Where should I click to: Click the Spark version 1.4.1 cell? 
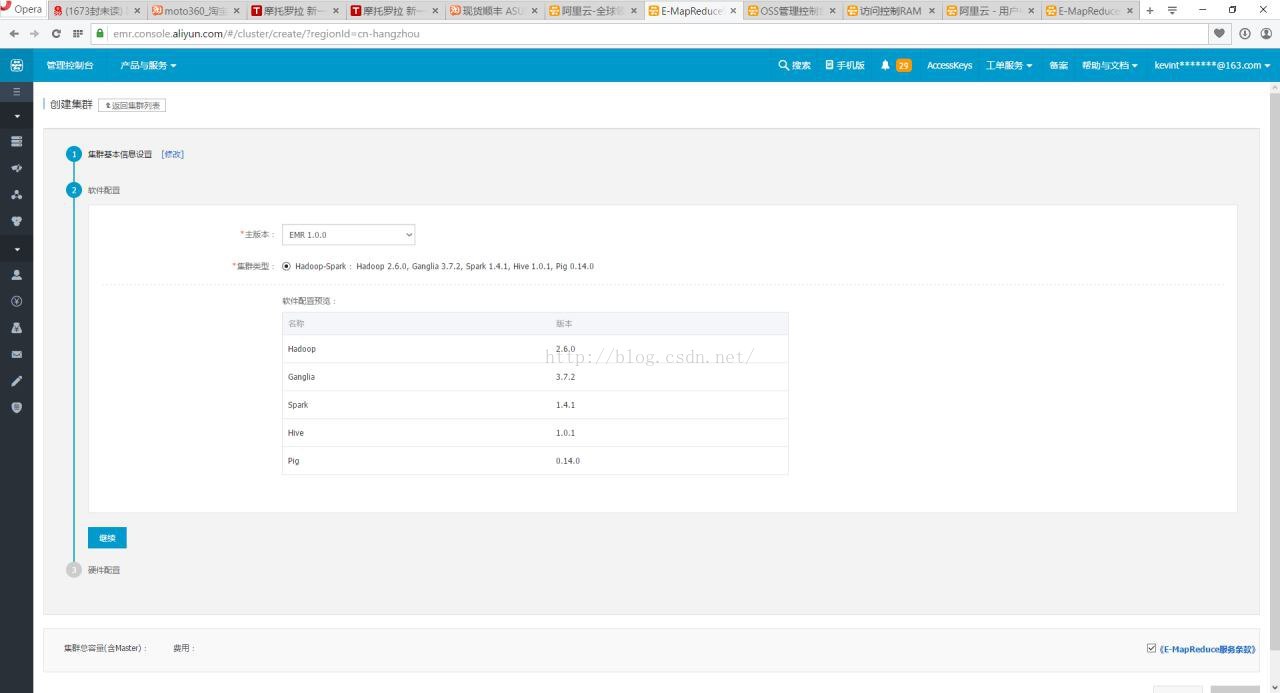click(x=565, y=405)
